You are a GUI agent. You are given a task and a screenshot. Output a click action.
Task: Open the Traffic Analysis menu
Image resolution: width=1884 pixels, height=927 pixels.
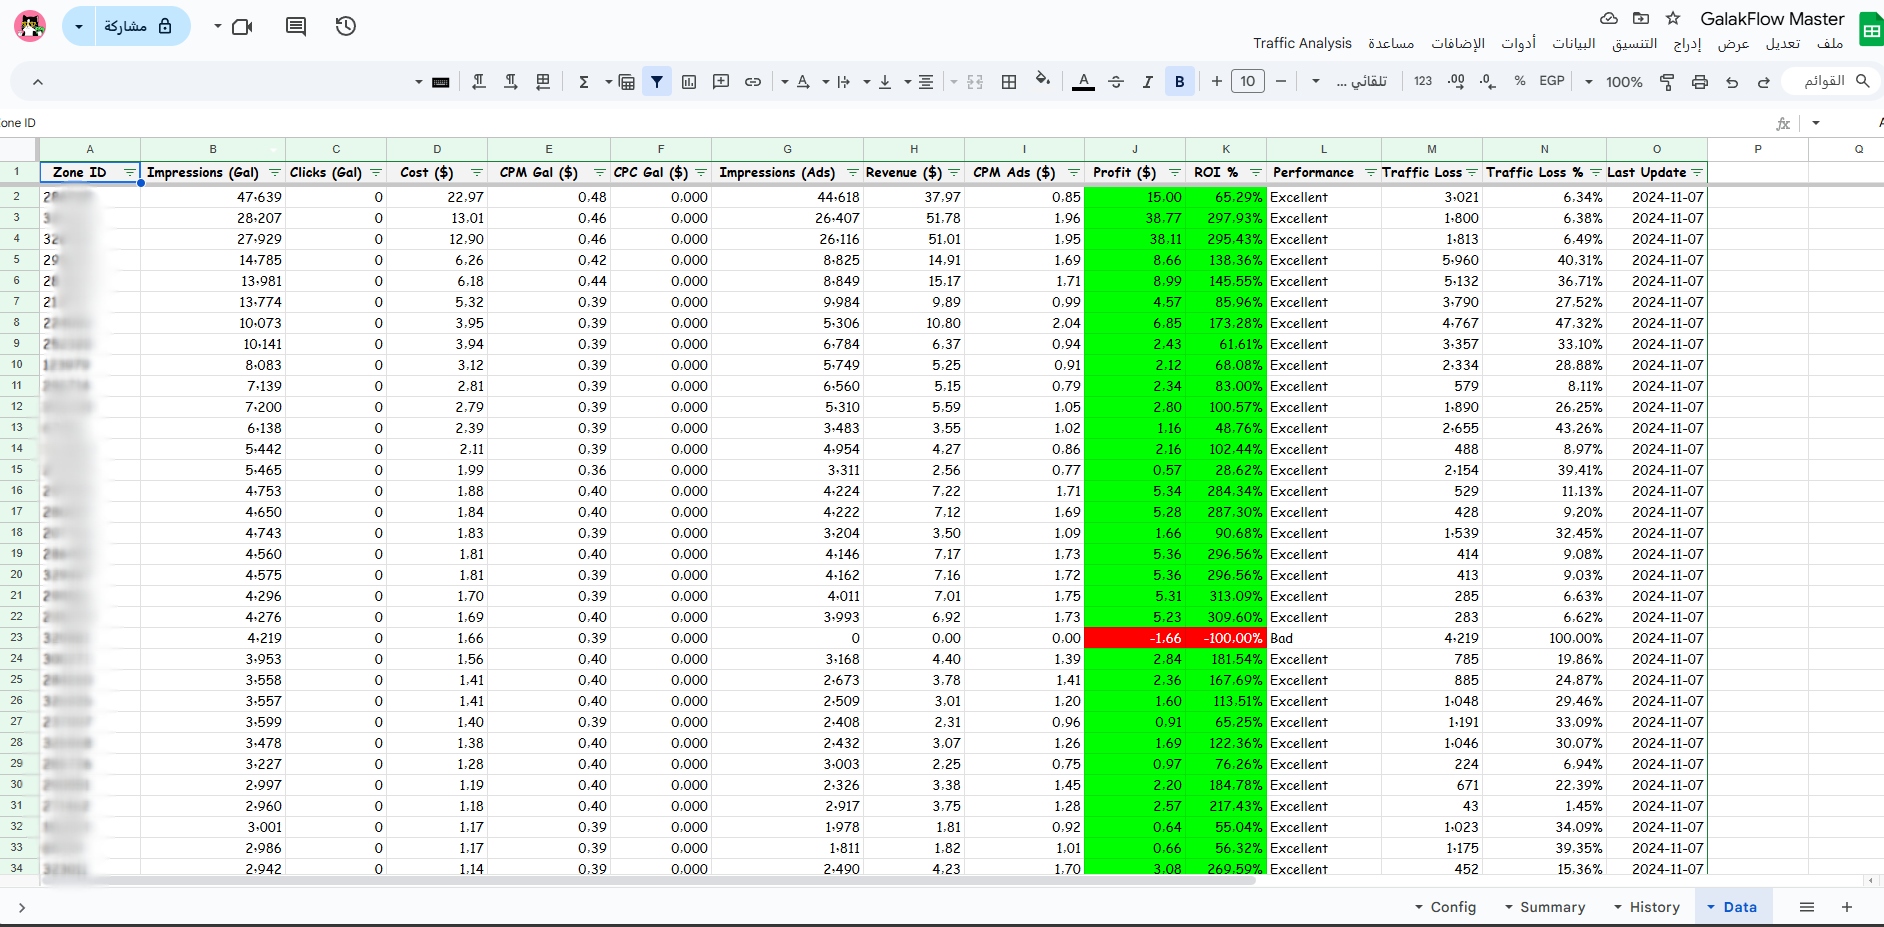point(1302,43)
